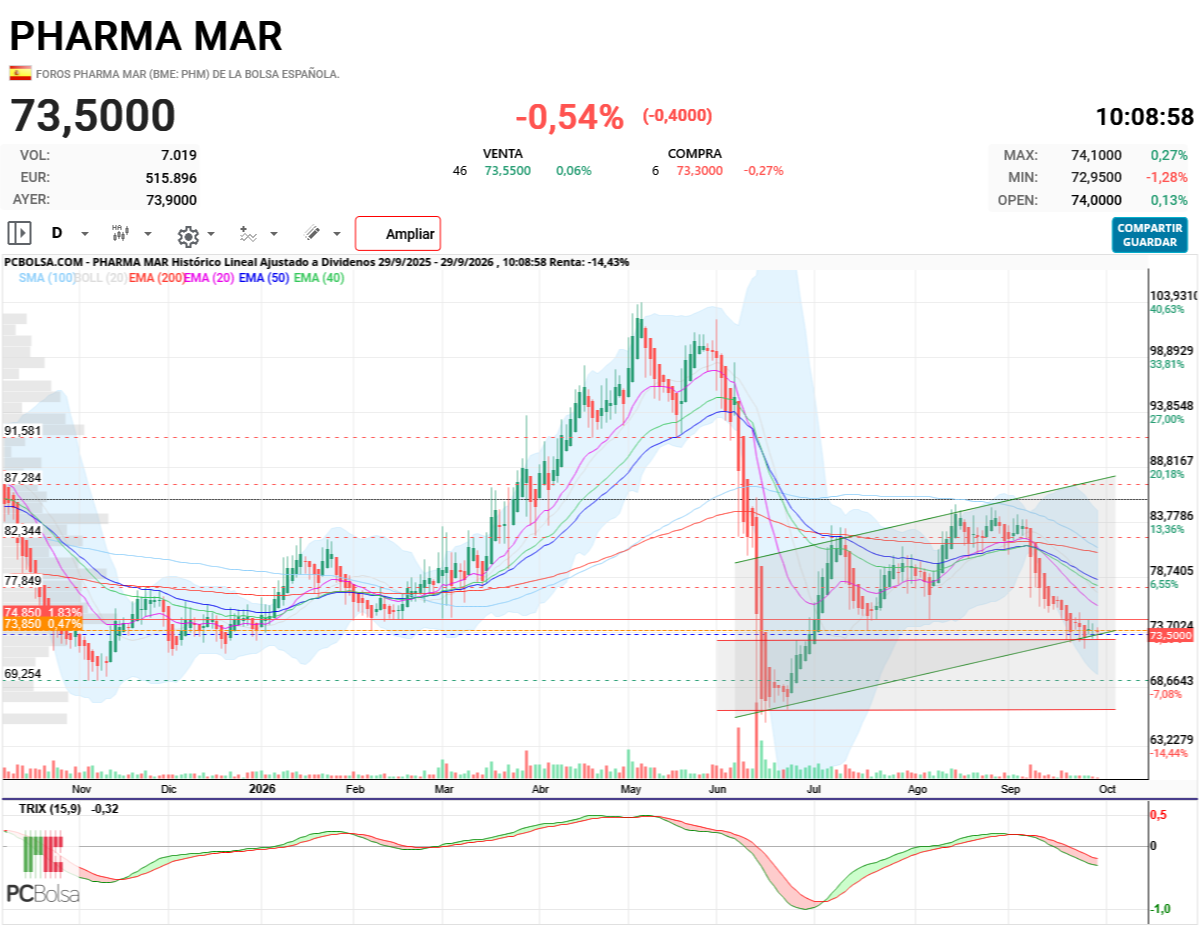Toggle the EMA (40) indicator label

(319, 277)
